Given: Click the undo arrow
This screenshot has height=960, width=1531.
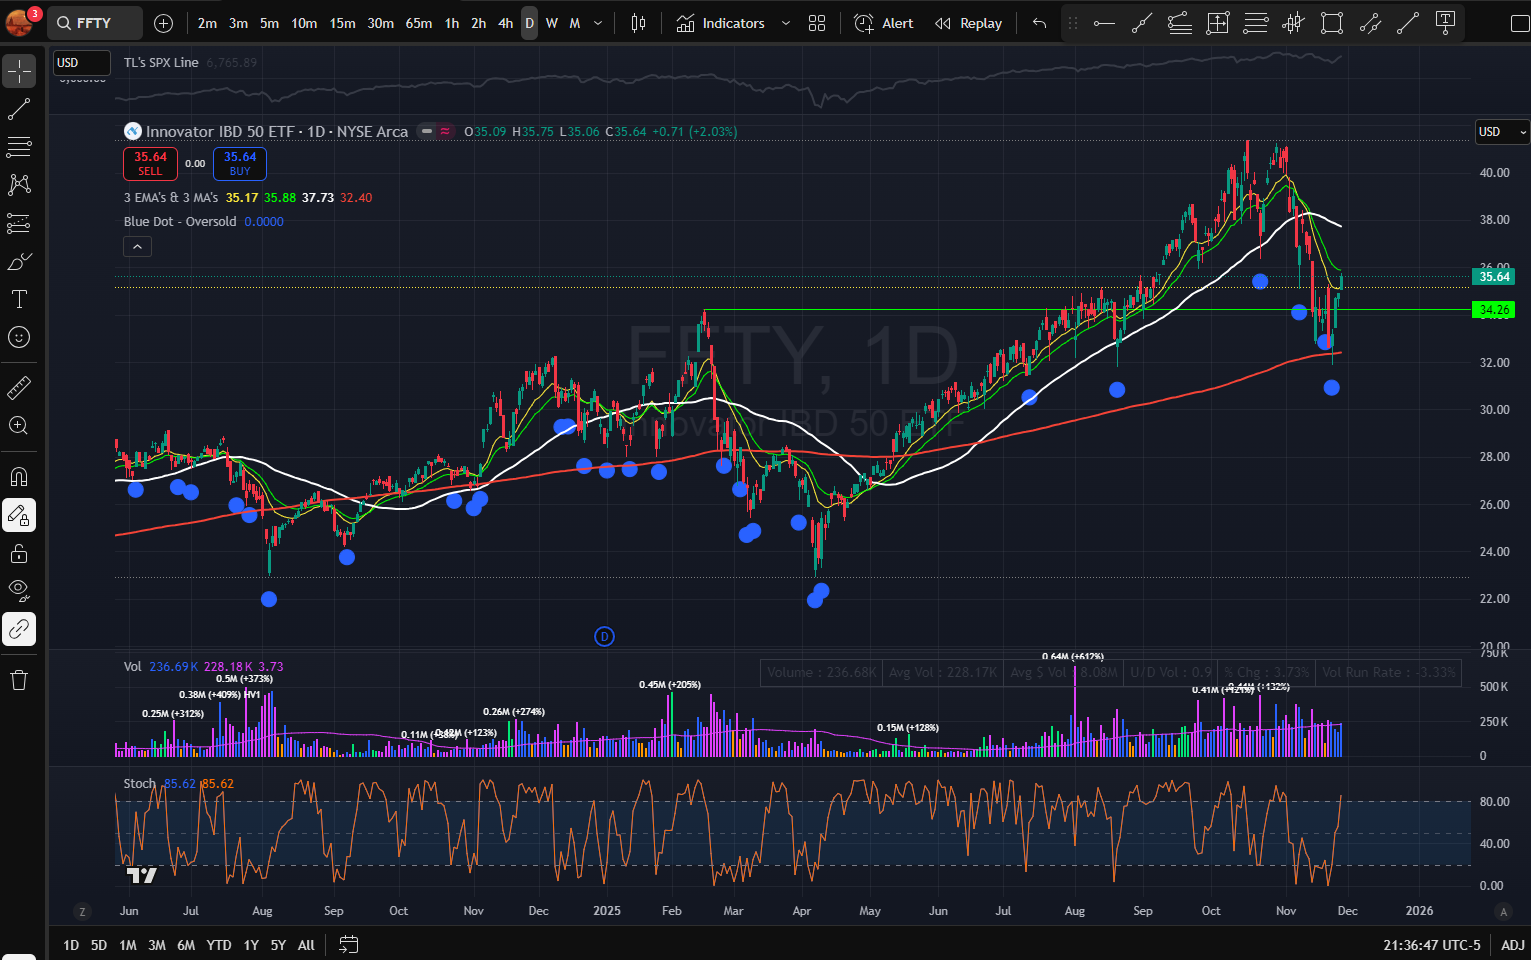Looking at the screenshot, I should click(x=1039, y=23).
